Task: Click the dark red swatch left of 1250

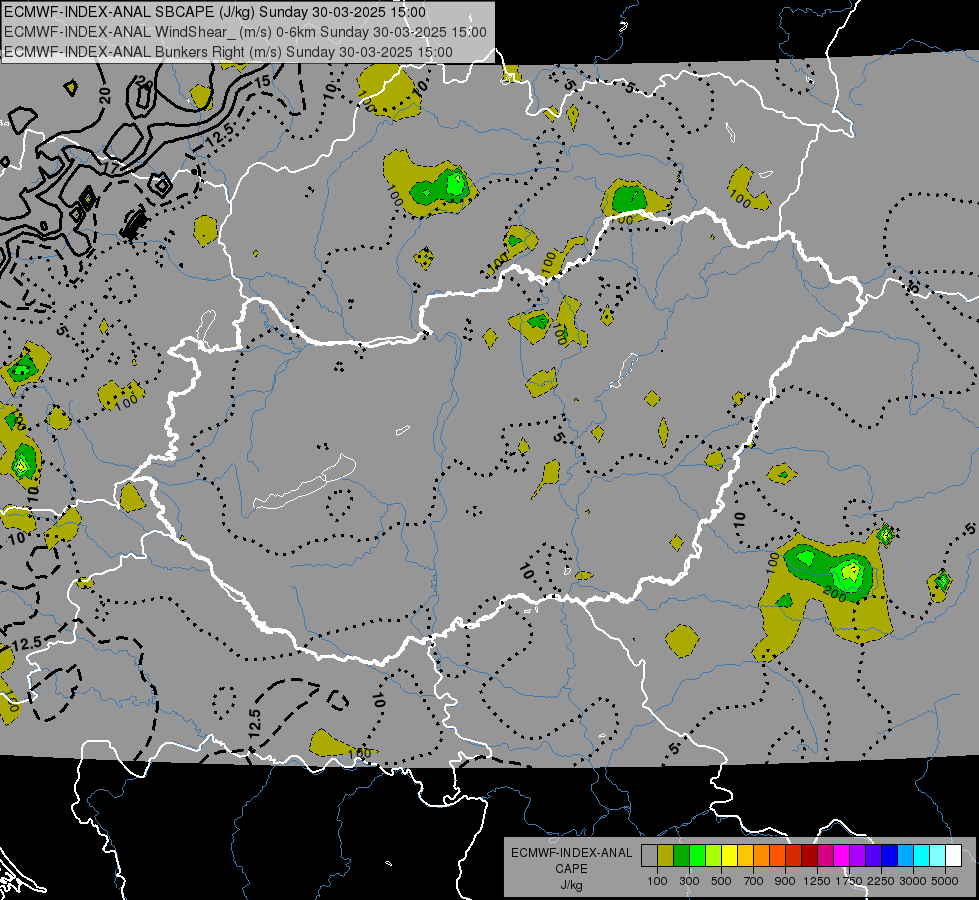Action: [810, 855]
